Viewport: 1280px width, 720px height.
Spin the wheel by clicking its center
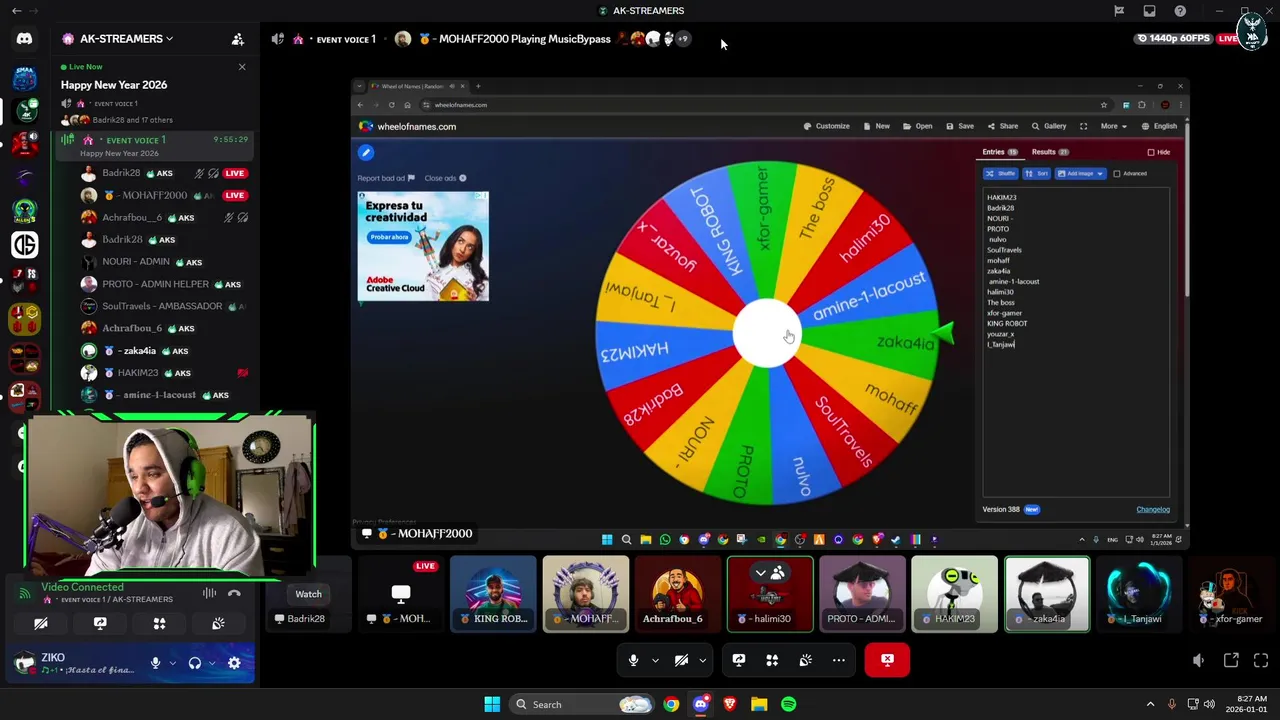(x=767, y=334)
